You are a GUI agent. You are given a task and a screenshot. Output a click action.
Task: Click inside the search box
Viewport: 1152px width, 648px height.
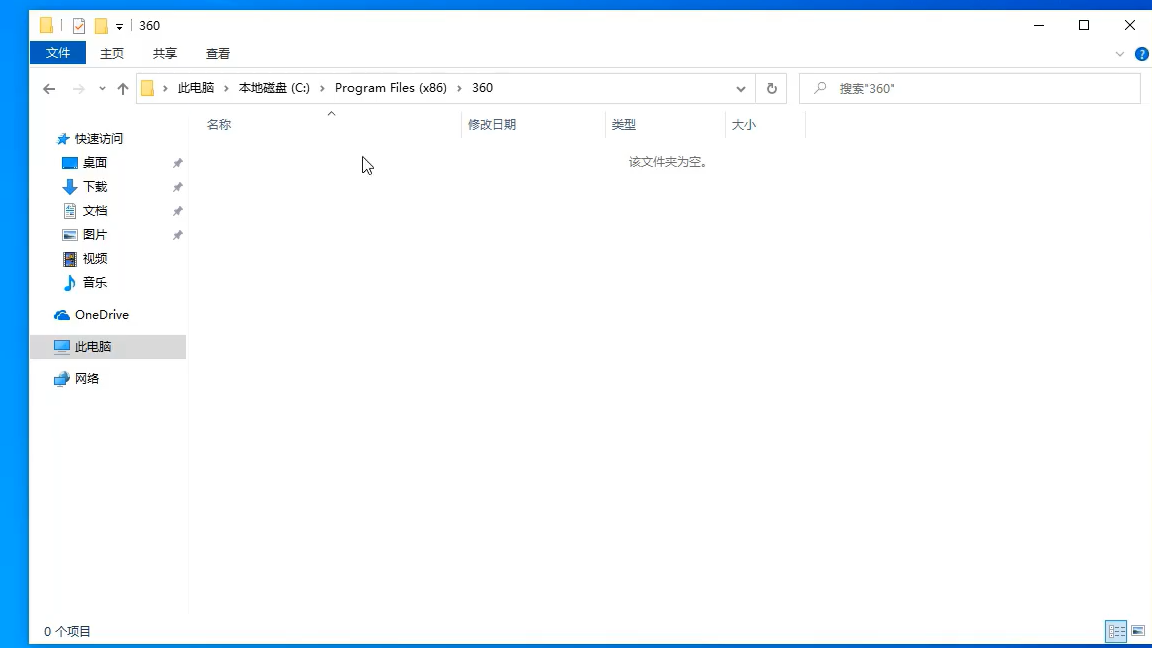pos(969,88)
